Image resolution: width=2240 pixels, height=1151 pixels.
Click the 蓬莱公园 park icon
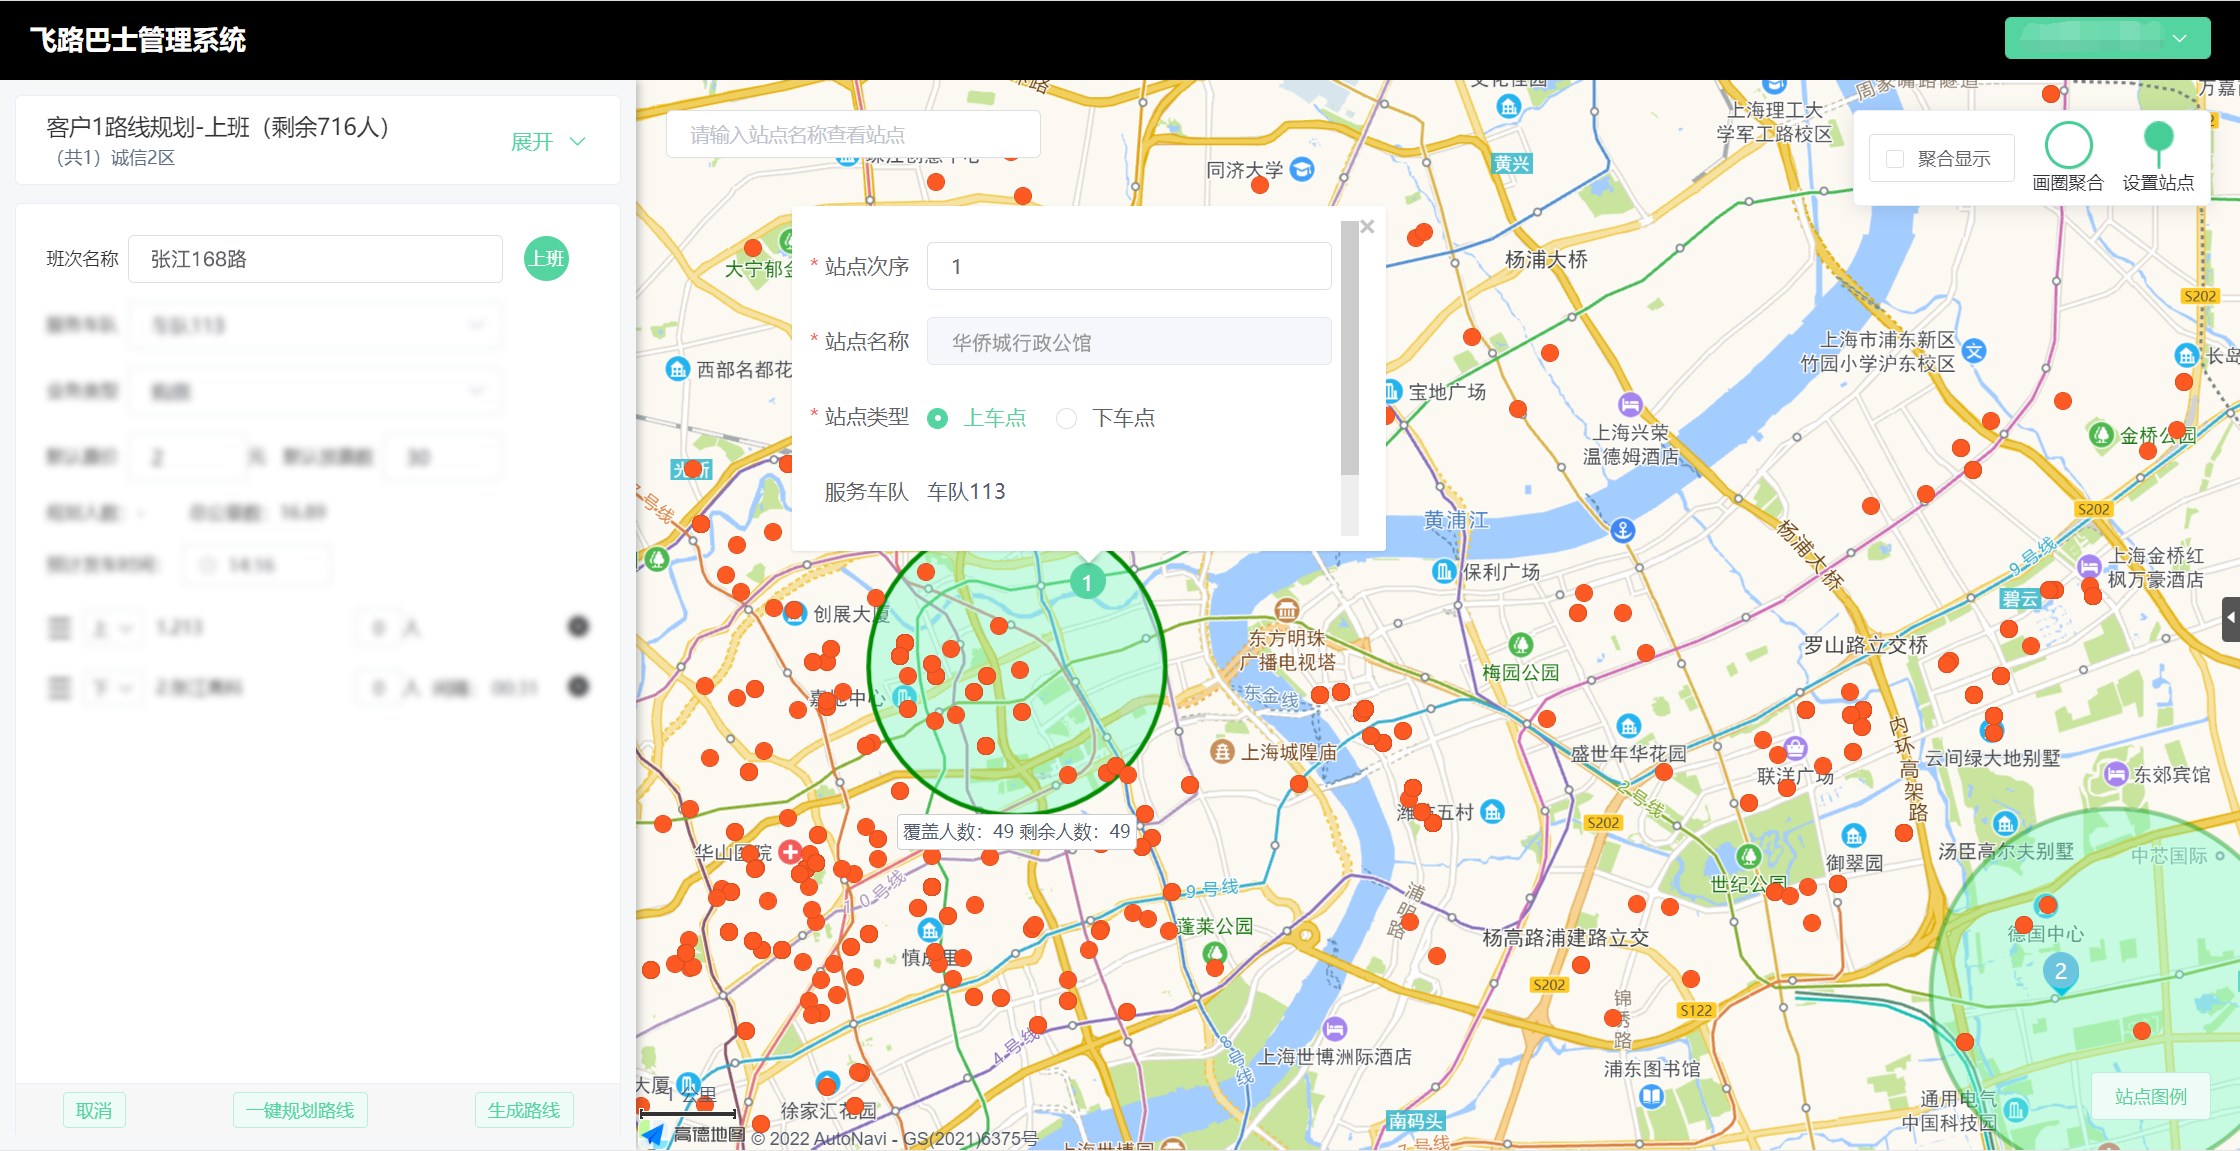pos(1214,953)
